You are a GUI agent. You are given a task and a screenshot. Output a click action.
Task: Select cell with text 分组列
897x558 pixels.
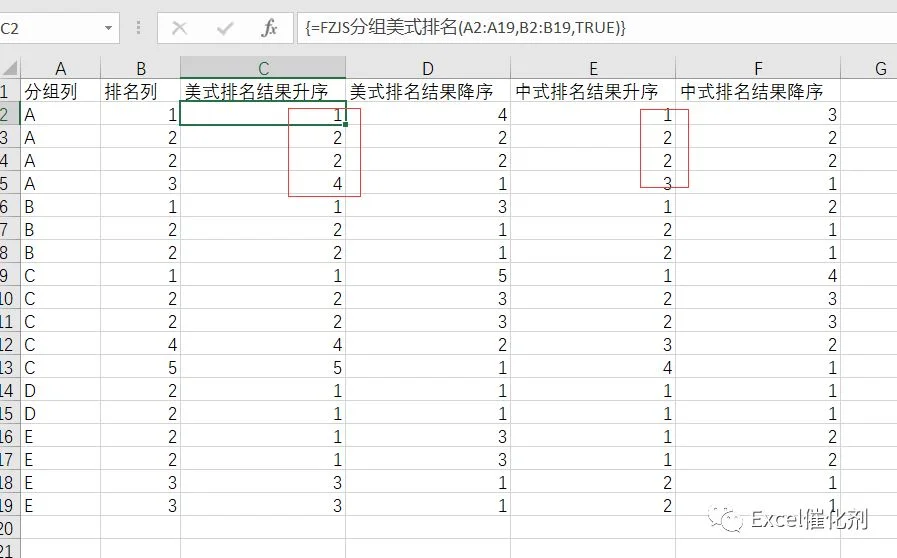click(x=61, y=91)
